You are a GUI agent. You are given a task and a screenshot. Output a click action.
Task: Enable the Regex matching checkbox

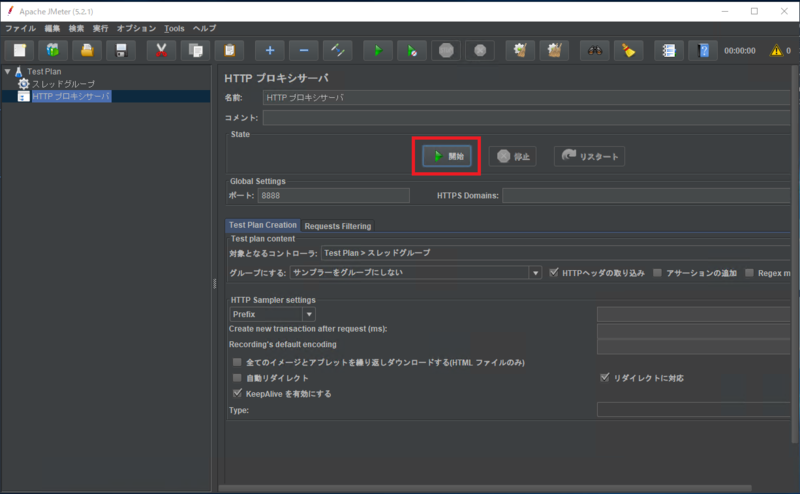[x=749, y=273]
